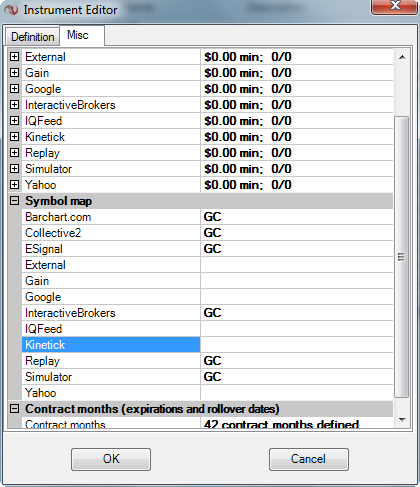Click the scrollbar down arrow
This screenshot has width=420, height=487.
[402, 420]
